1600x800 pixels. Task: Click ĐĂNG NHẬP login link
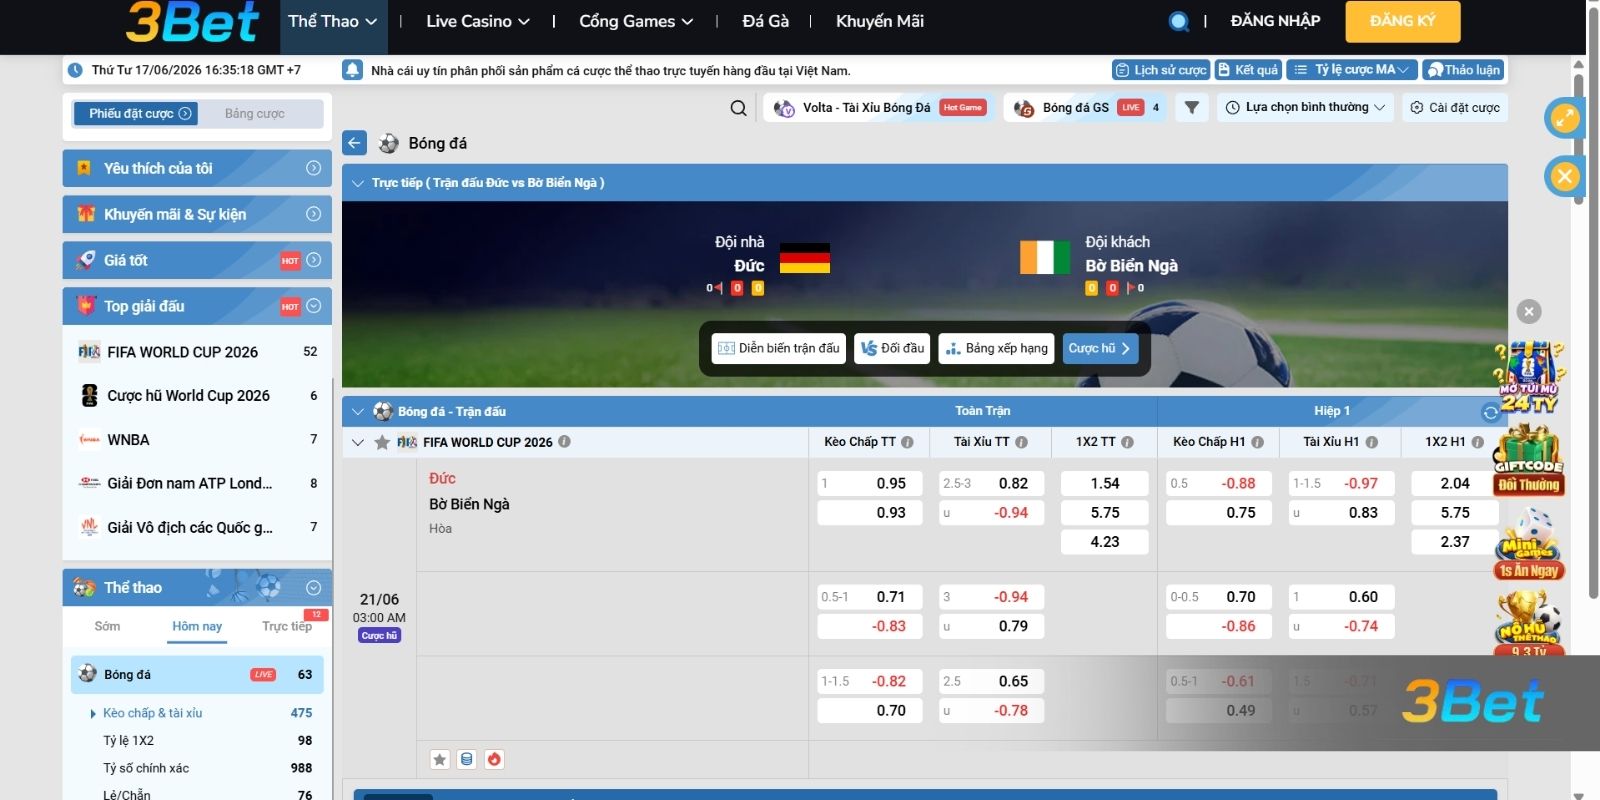pos(1275,21)
